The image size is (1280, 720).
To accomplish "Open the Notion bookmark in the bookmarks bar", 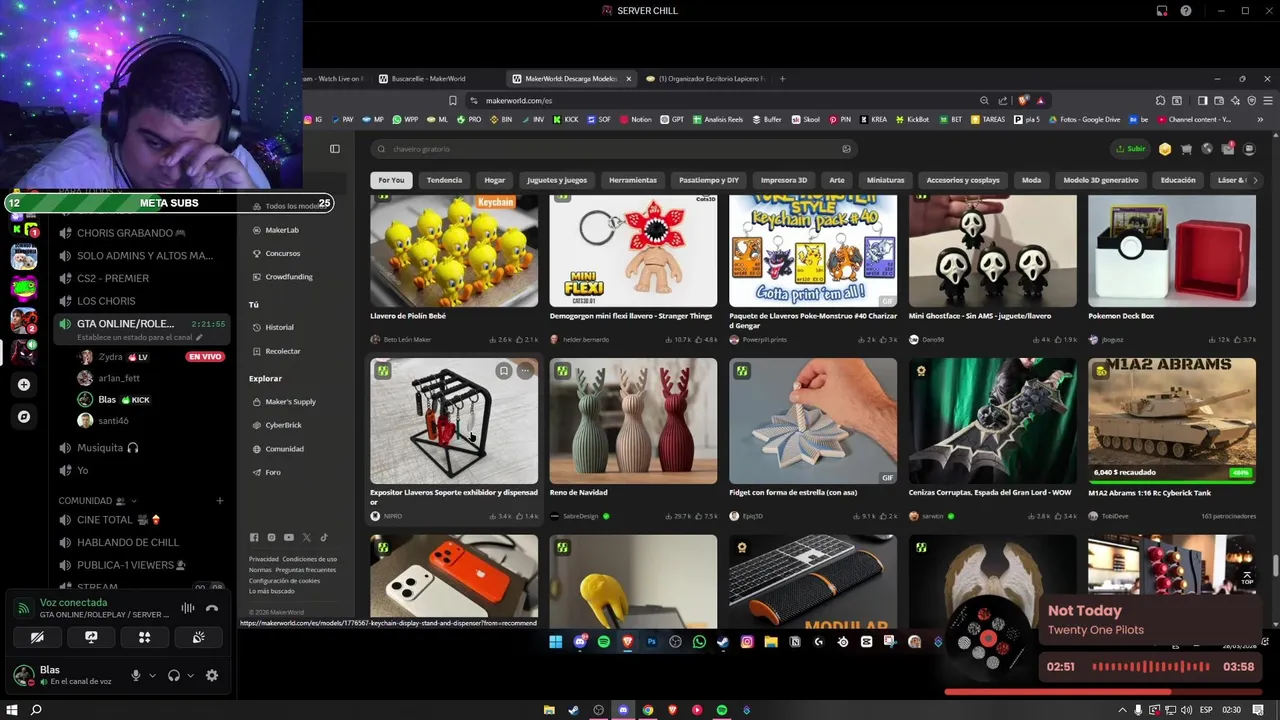I will [x=636, y=120].
